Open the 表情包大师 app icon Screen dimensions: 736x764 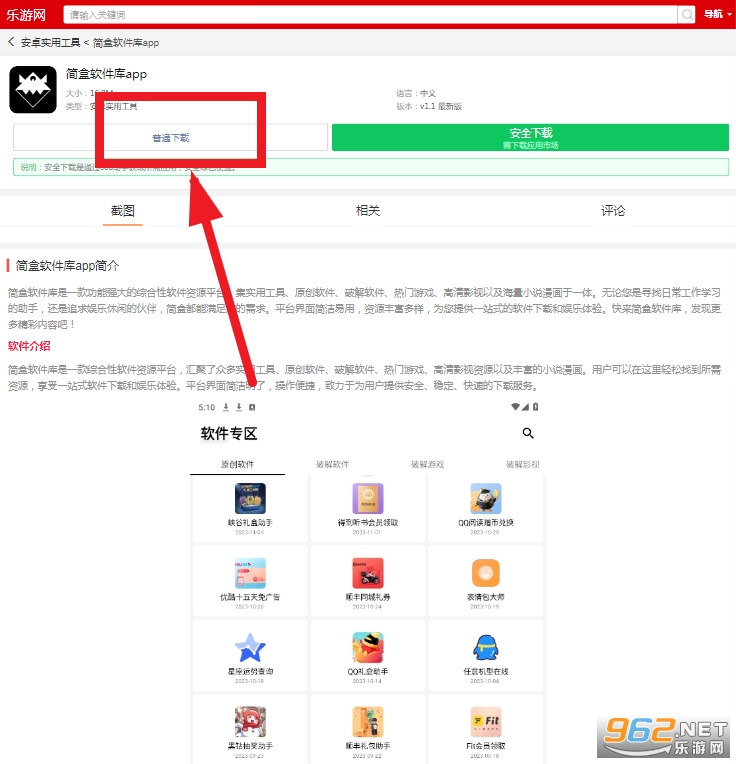coord(486,573)
